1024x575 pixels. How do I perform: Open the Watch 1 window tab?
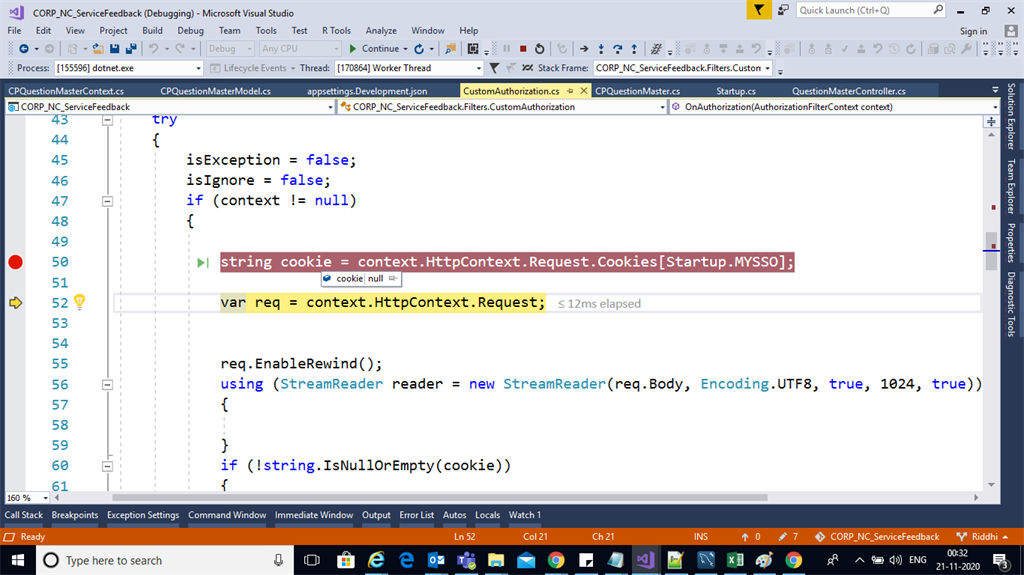[x=524, y=515]
